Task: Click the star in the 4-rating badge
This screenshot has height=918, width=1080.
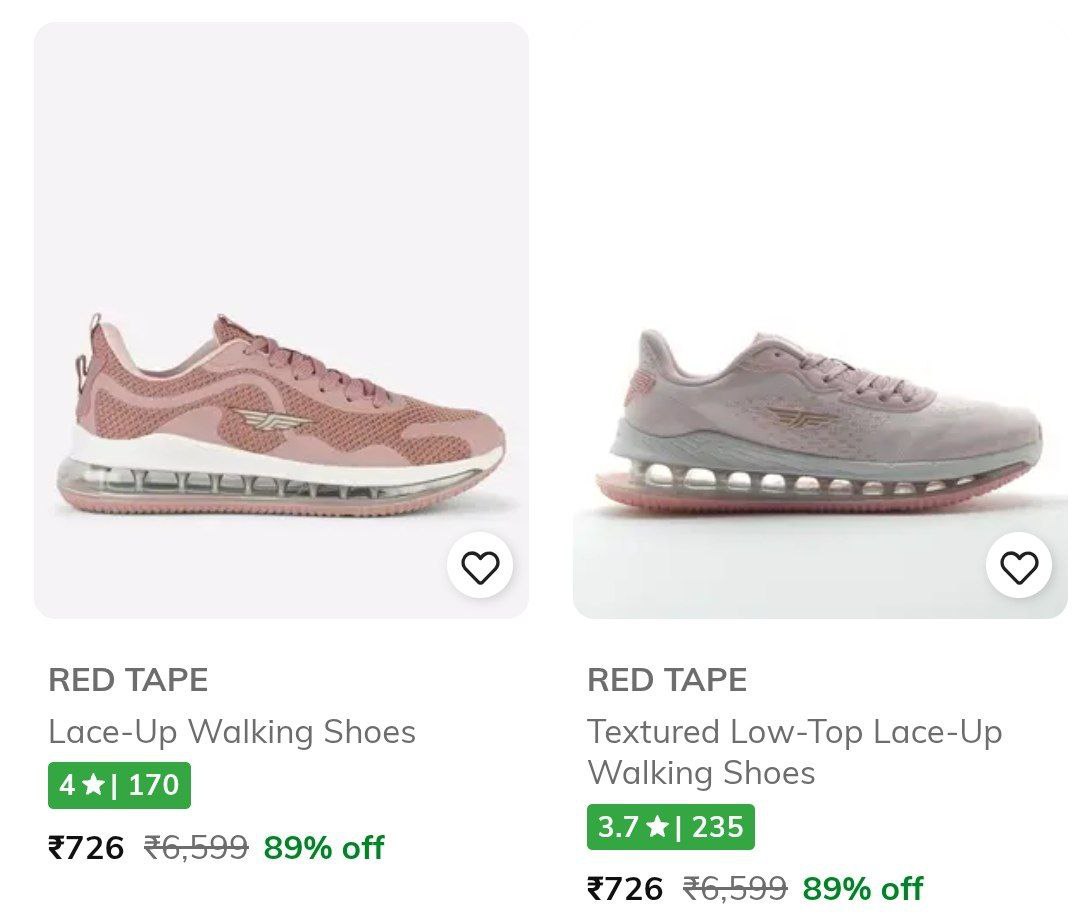Action: point(93,786)
